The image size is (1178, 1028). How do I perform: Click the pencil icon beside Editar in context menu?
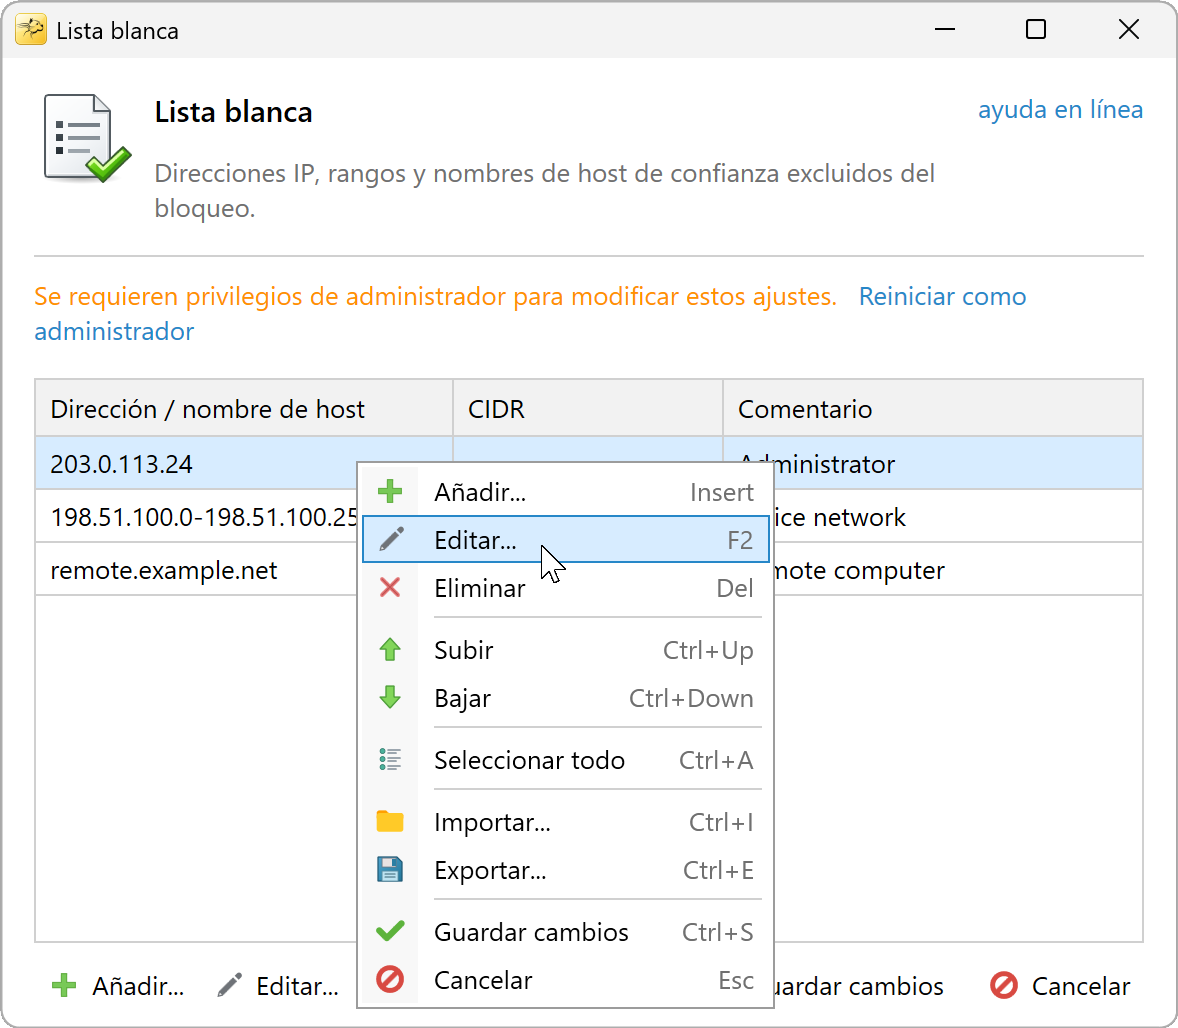point(391,539)
